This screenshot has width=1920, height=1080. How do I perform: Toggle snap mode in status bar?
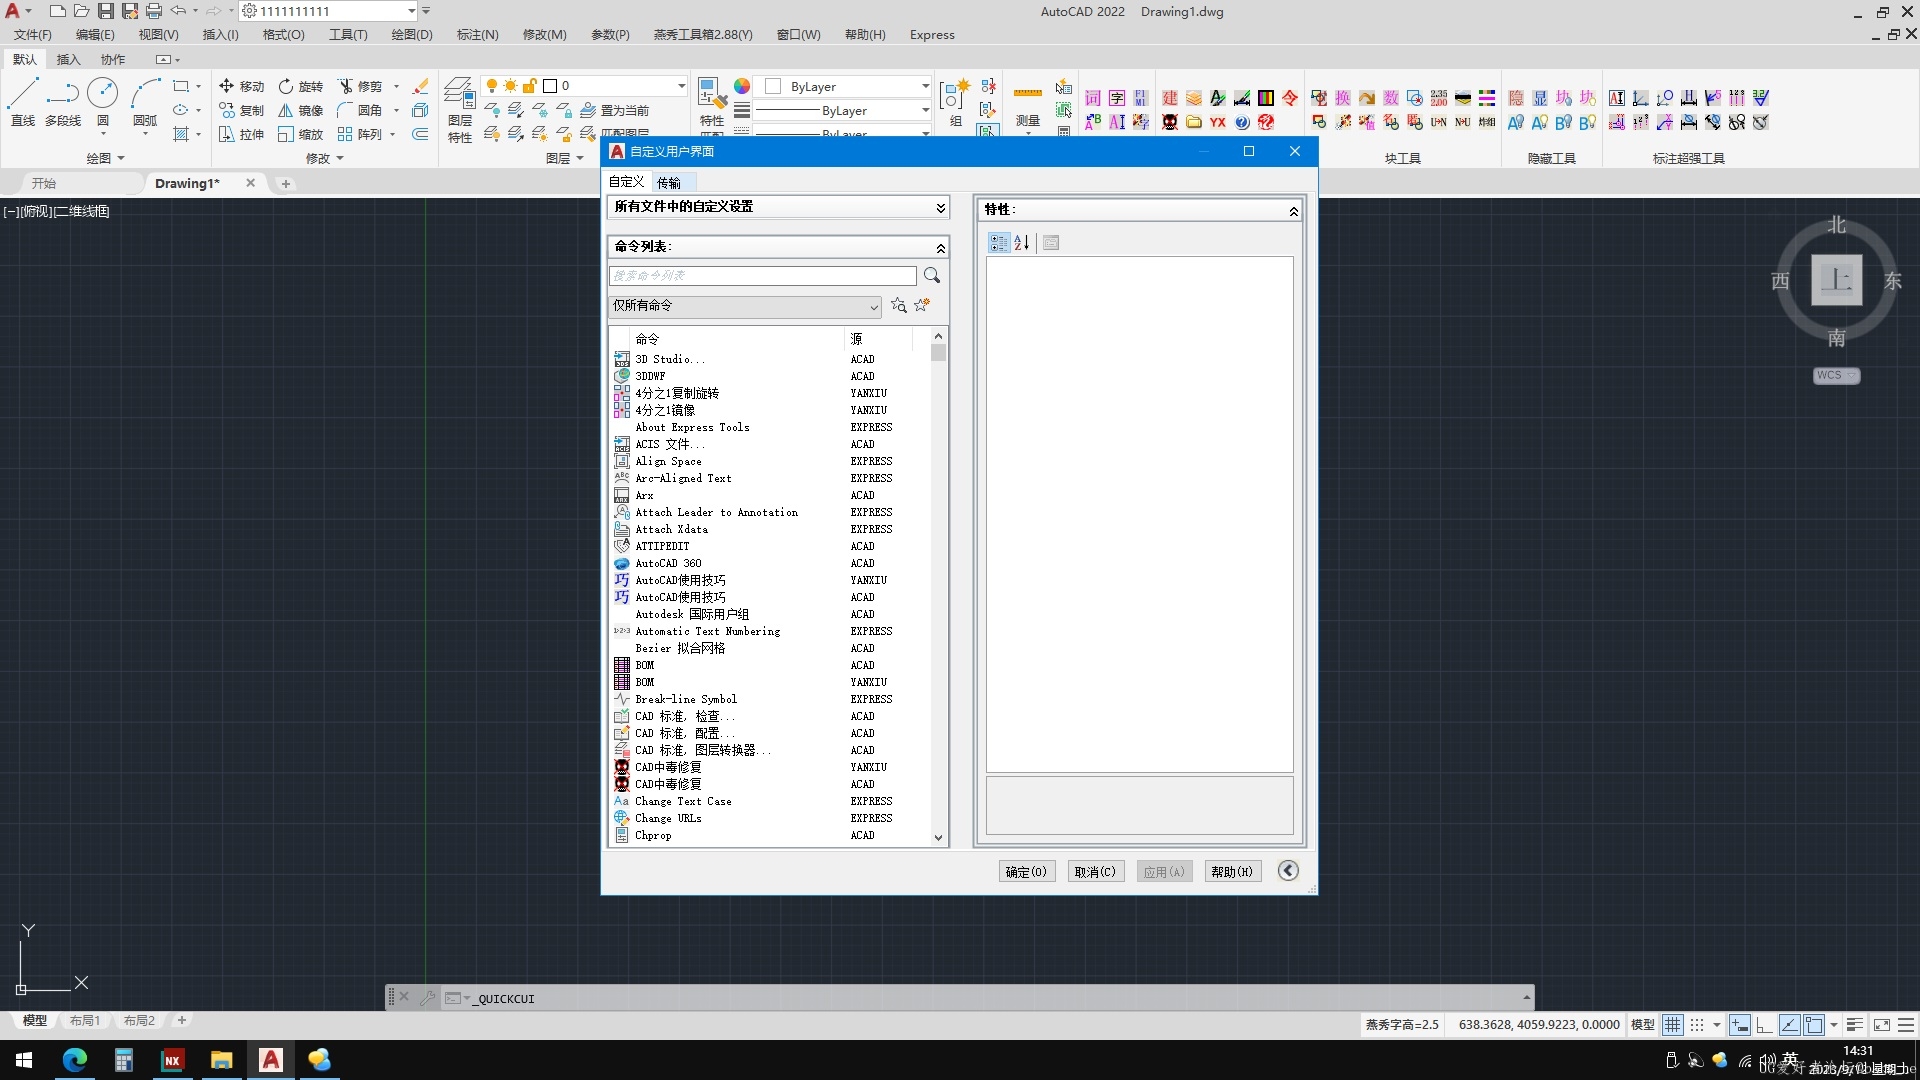click(1697, 1025)
